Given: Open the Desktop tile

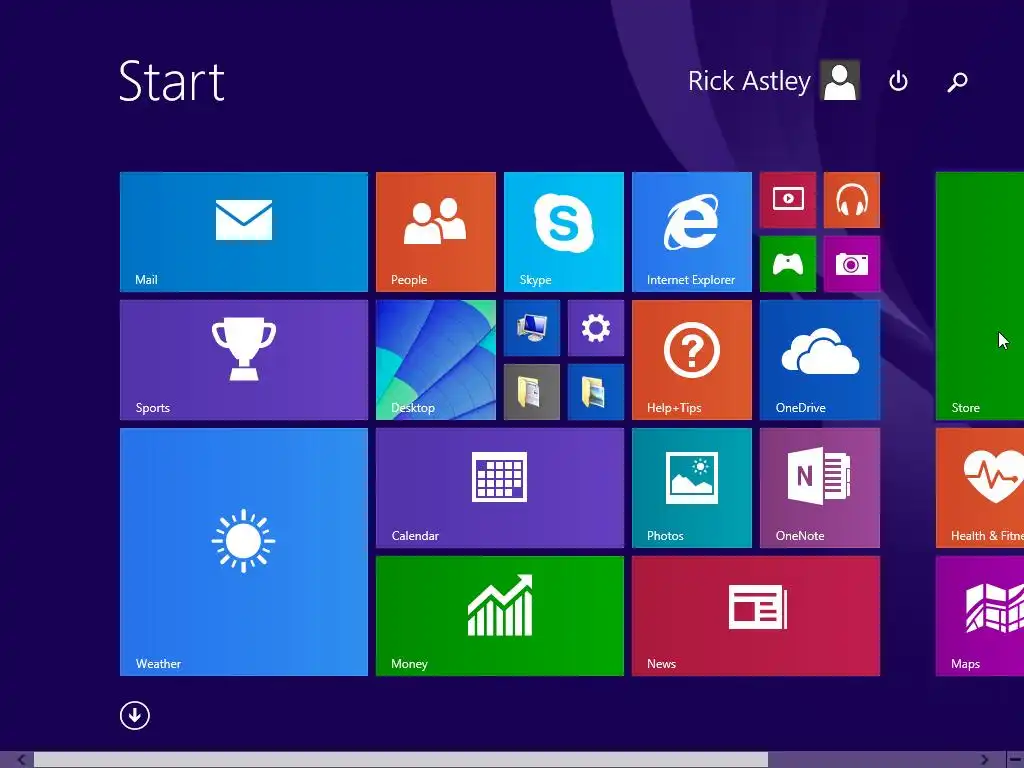Looking at the screenshot, I should click(436, 360).
